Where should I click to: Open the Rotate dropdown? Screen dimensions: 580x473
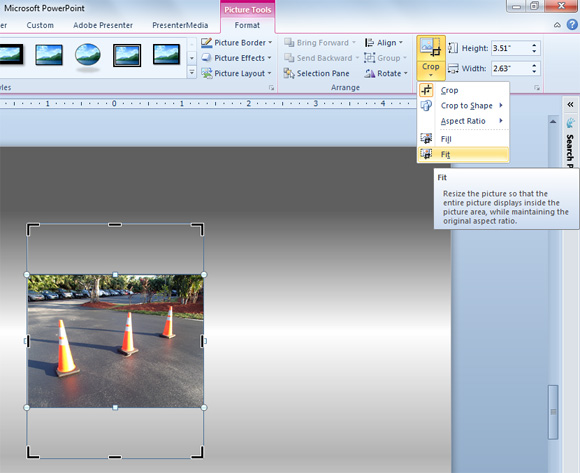point(386,73)
